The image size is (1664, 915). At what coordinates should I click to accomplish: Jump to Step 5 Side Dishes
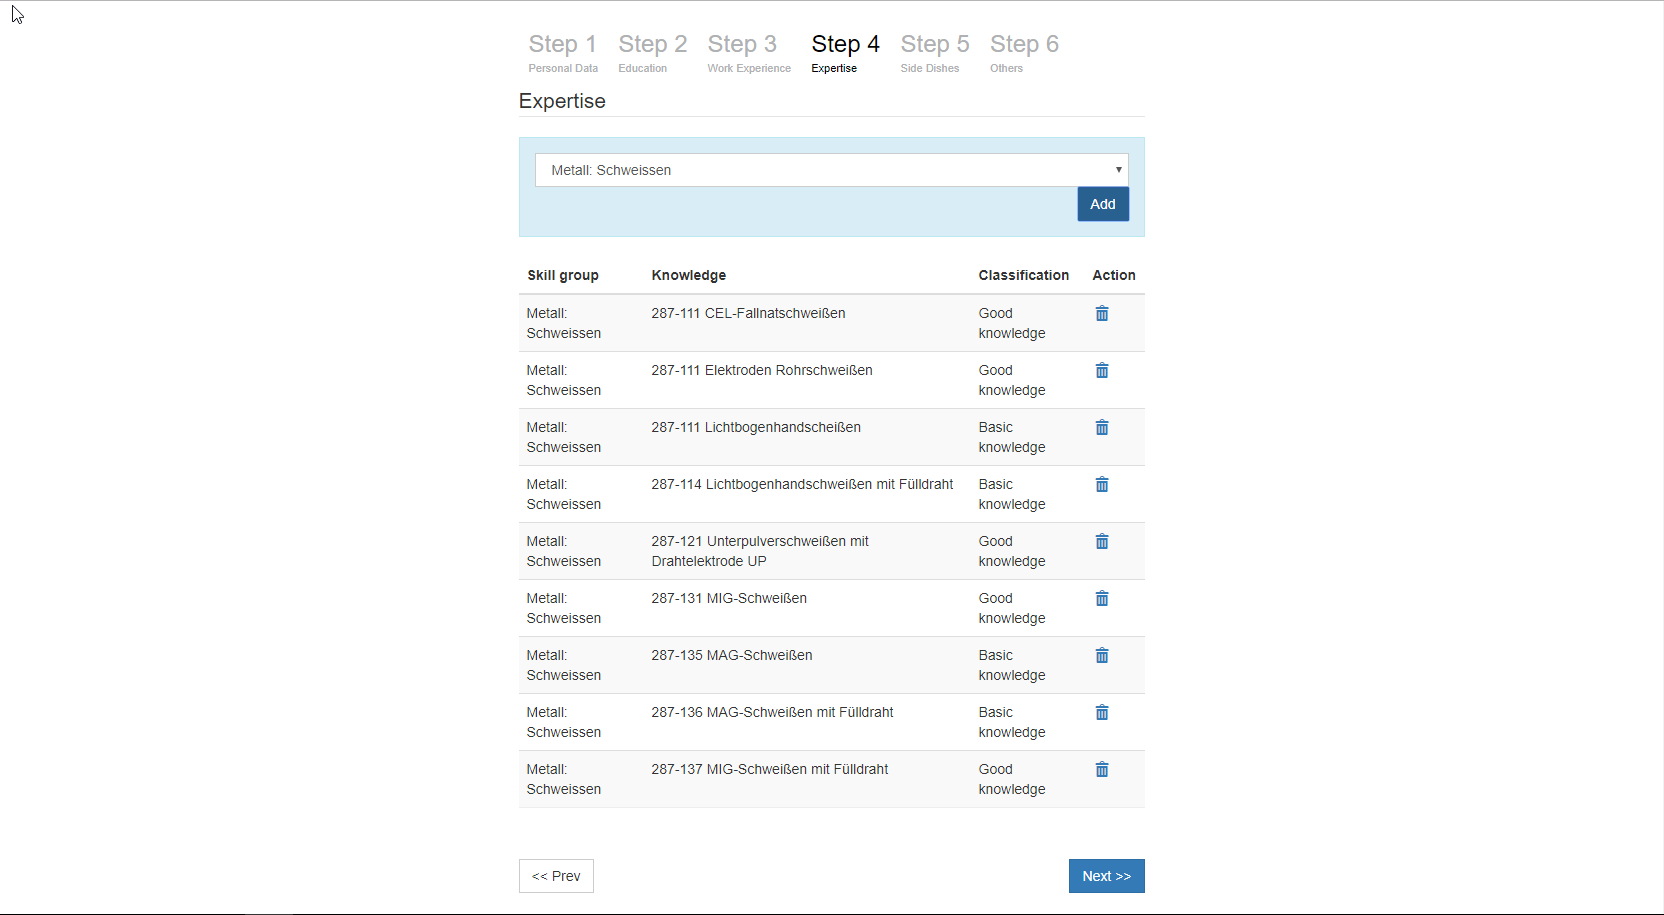(934, 53)
